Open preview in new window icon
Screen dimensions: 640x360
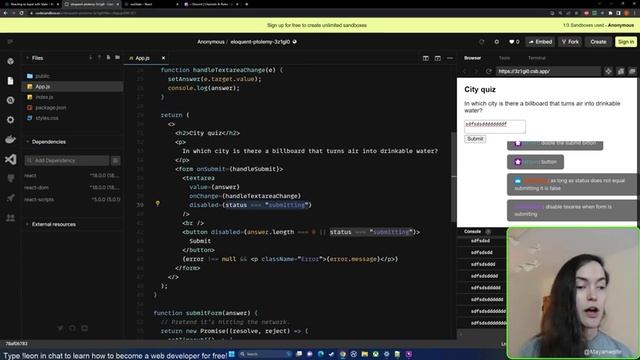pos(632,71)
